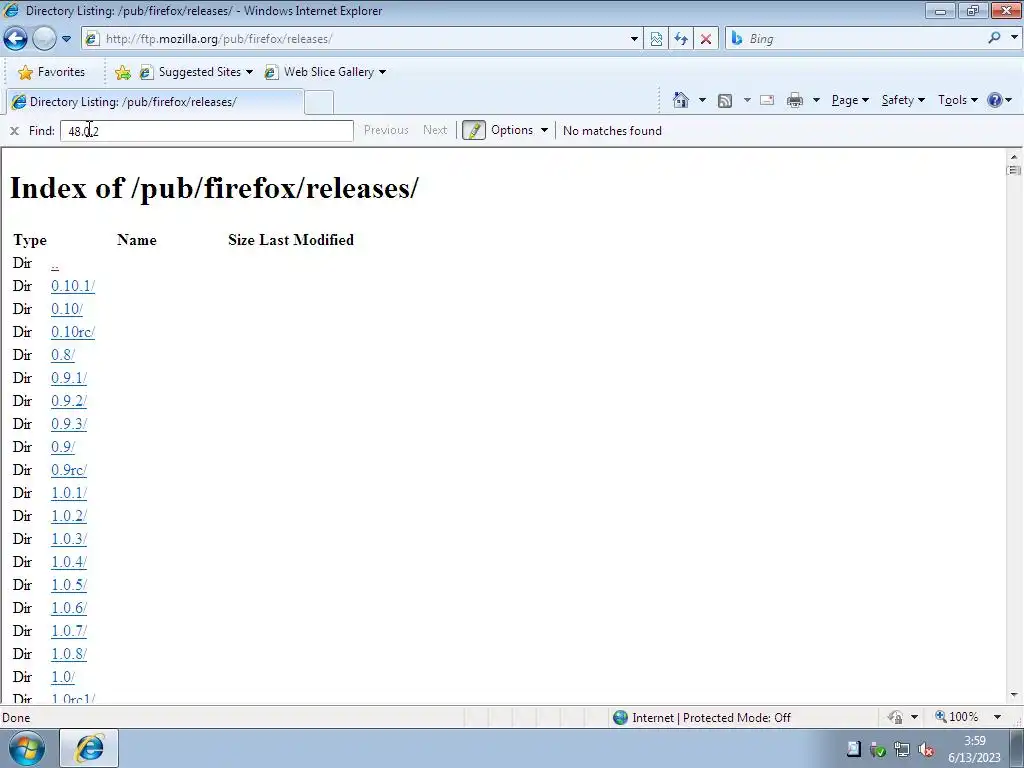Click the address bar URL field
The width and height of the screenshot is (1024, 768).
[x=360, y=39]
